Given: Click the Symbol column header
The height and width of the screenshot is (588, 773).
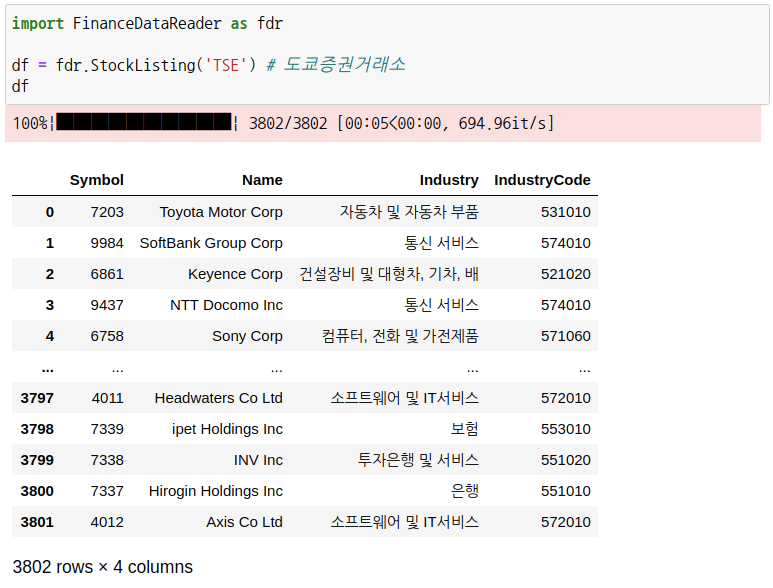Looking at the screenshot, I should click(97, 180).
